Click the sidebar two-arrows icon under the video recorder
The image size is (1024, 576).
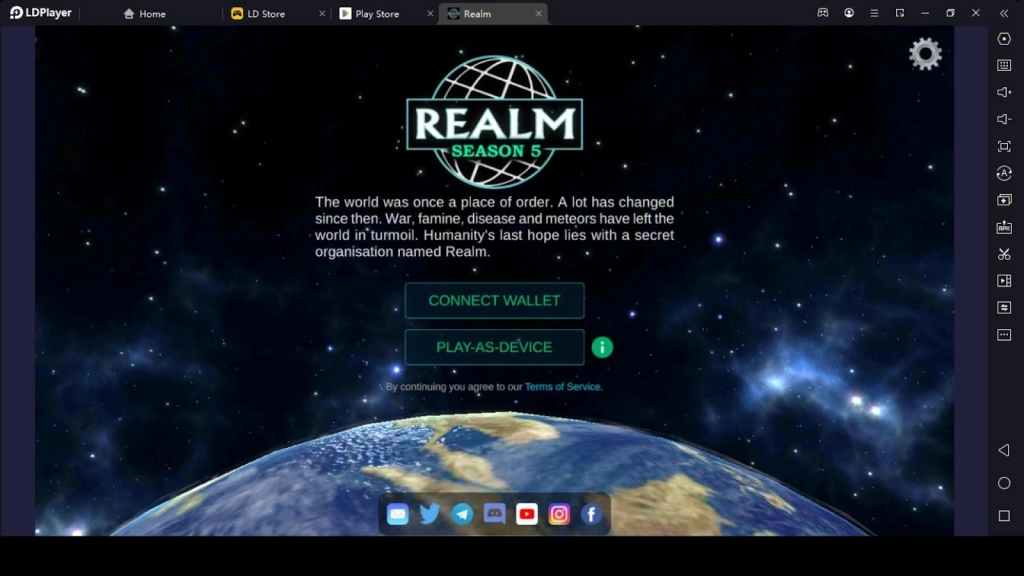(x=1004, y=308)
